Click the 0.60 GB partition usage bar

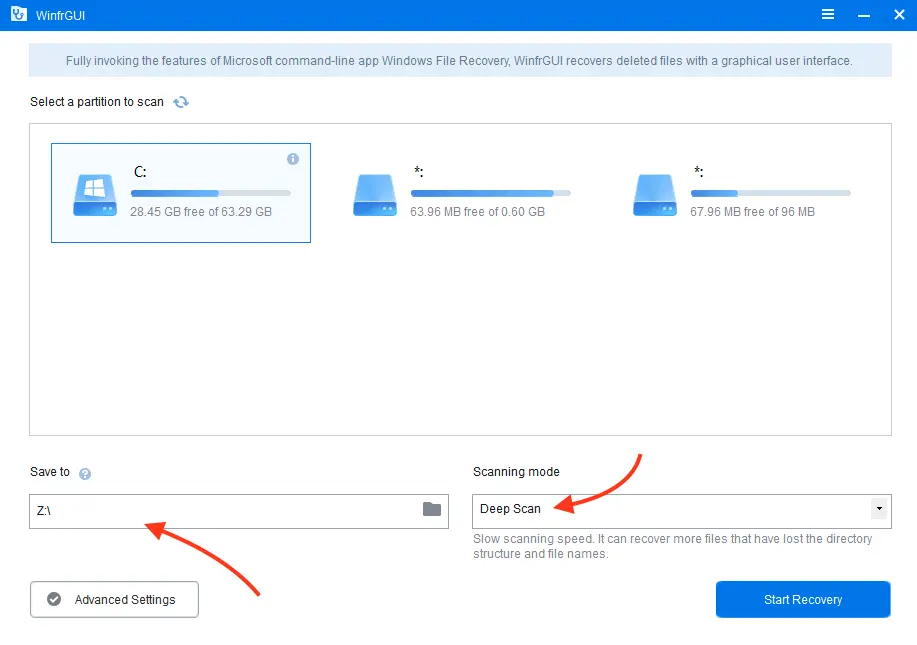(x=490, y=193)
